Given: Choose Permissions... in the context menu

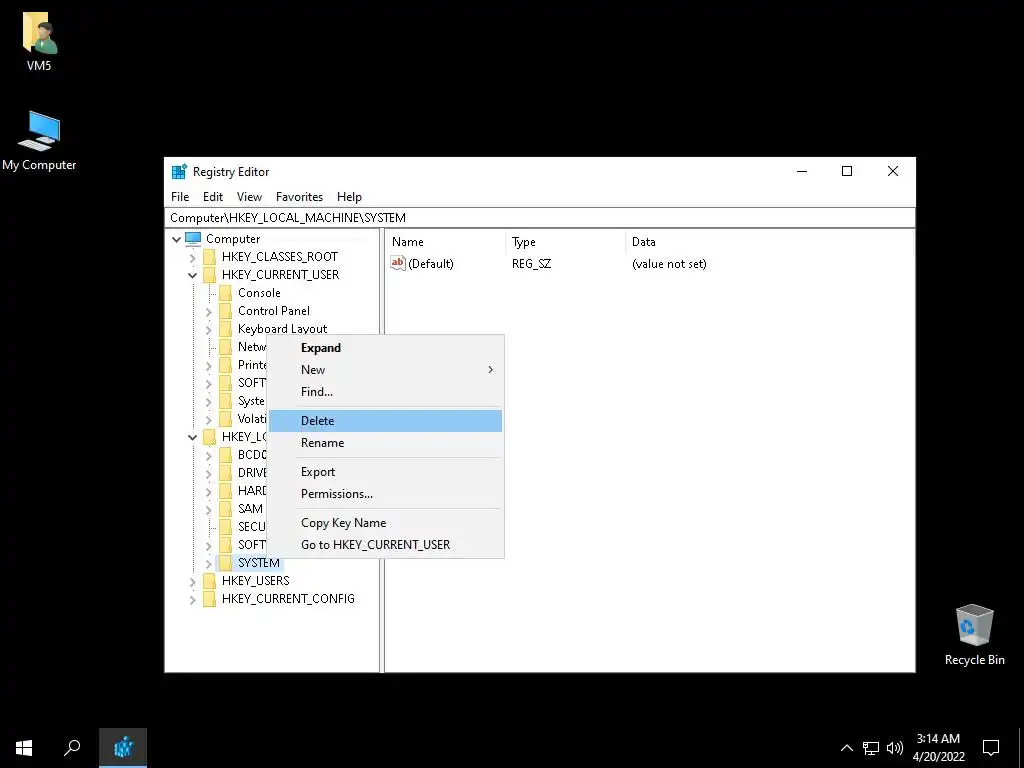Looking at the screenshot, I should [385, 494].
